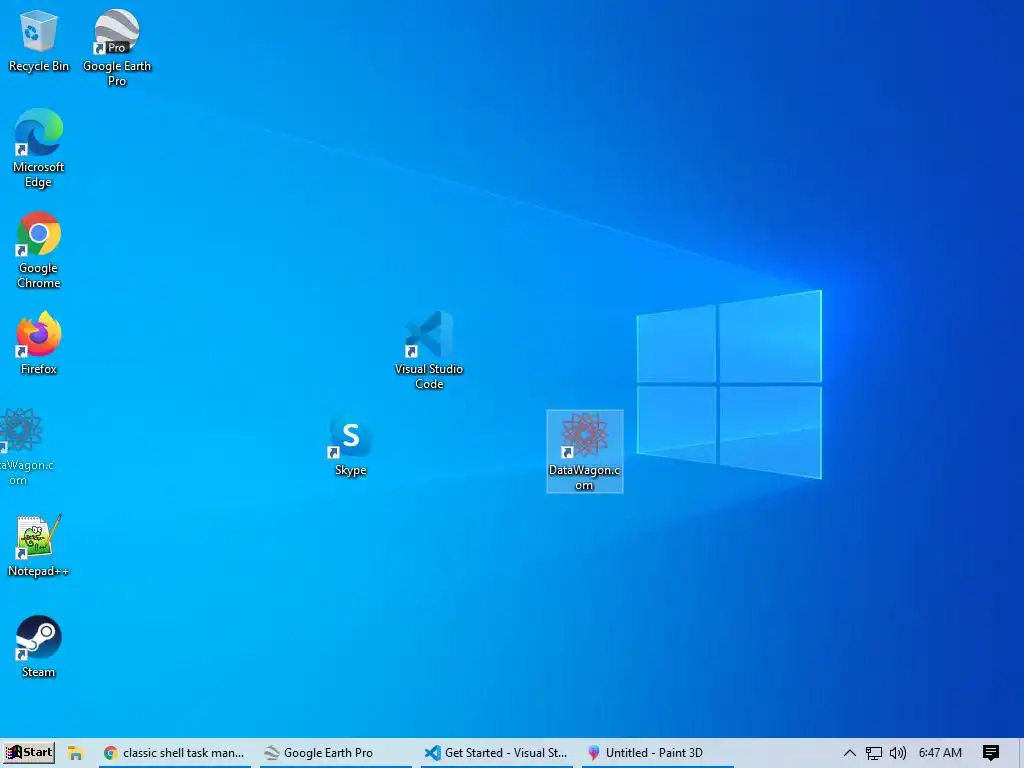Open the volume speaker tray icon
This screenshot has height=768, width=1024.
pyautogui.click(x=898, y=753)
